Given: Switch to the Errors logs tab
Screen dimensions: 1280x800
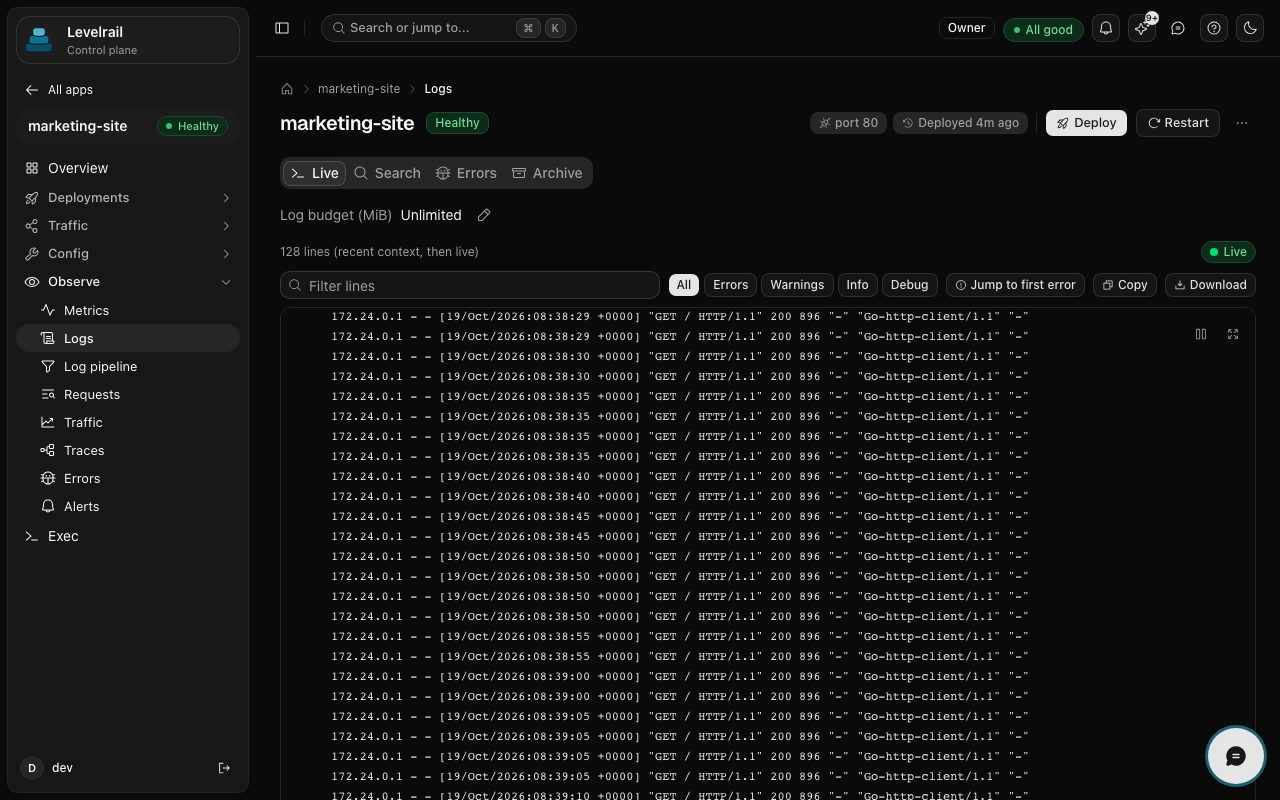Looking at the screenshot, I should (466, 173).
